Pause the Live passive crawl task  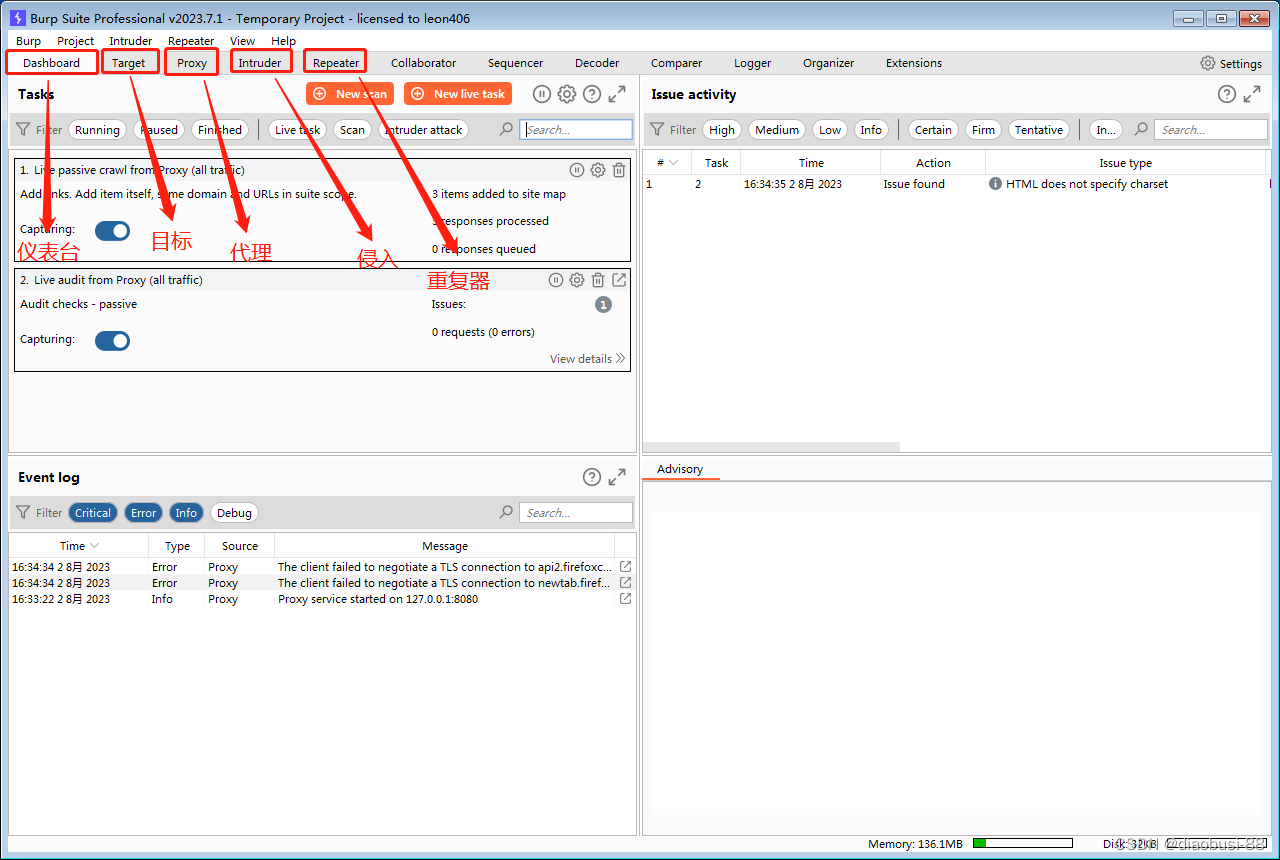coord(577,170)
